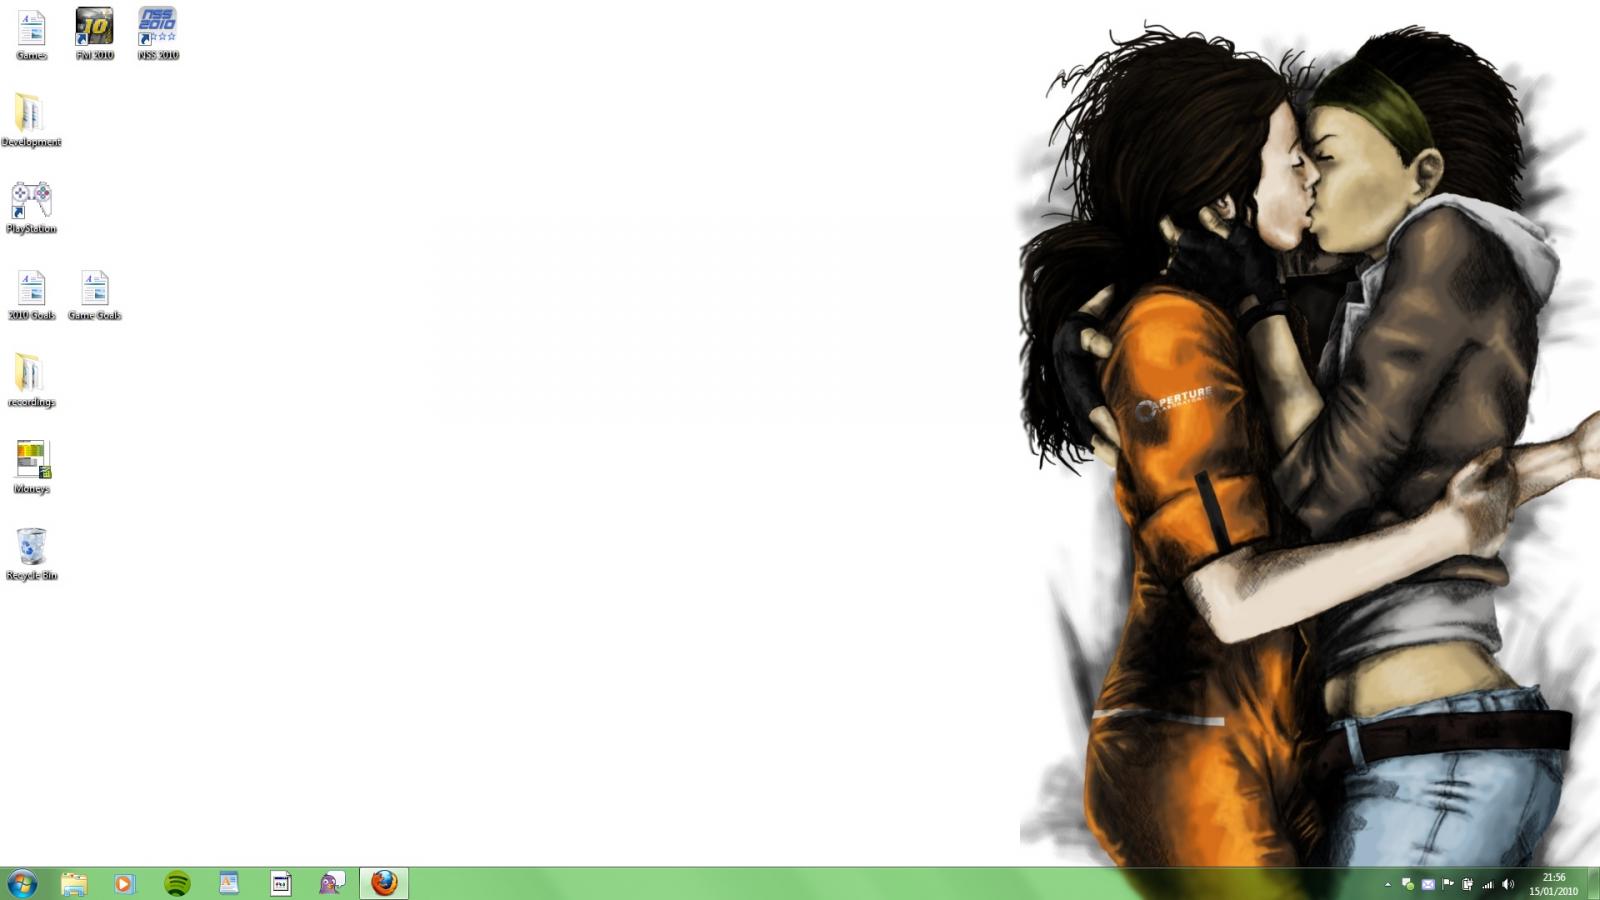The image size is (1600, 900).
Task: Click the Action Center flag icon
Action: coord(1447,884)
